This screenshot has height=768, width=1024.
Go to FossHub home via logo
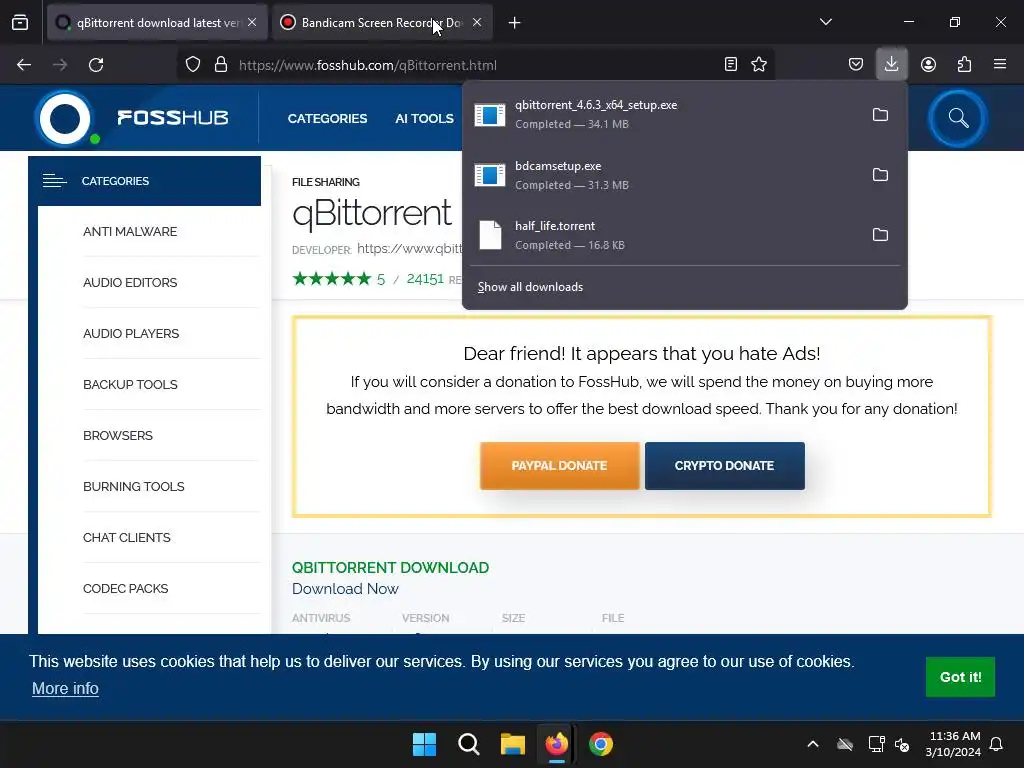(x=133, y=118)
